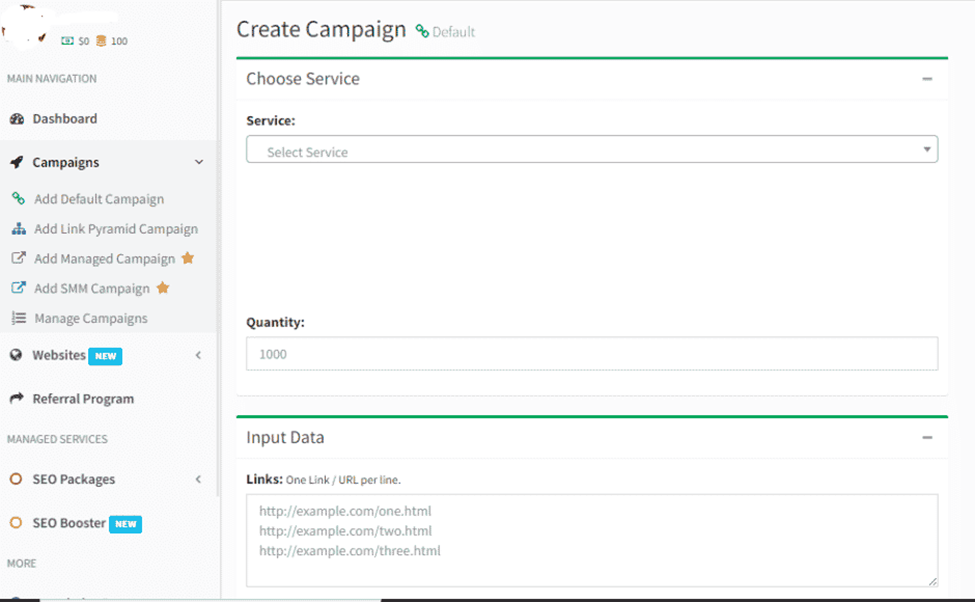Screen dimensions: 975x602
Task: Click the Websites globe icon
Action: pos(16,355)
